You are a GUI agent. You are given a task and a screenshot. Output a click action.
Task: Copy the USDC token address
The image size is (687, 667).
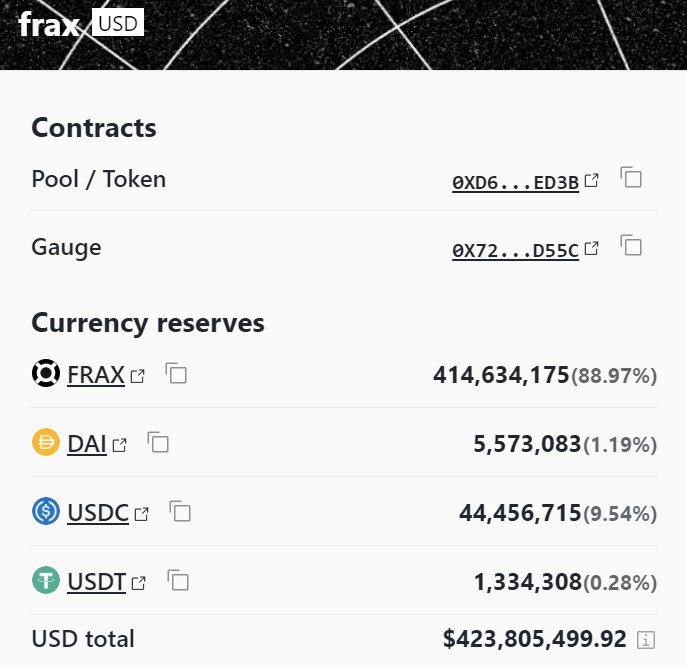[180, 512]
